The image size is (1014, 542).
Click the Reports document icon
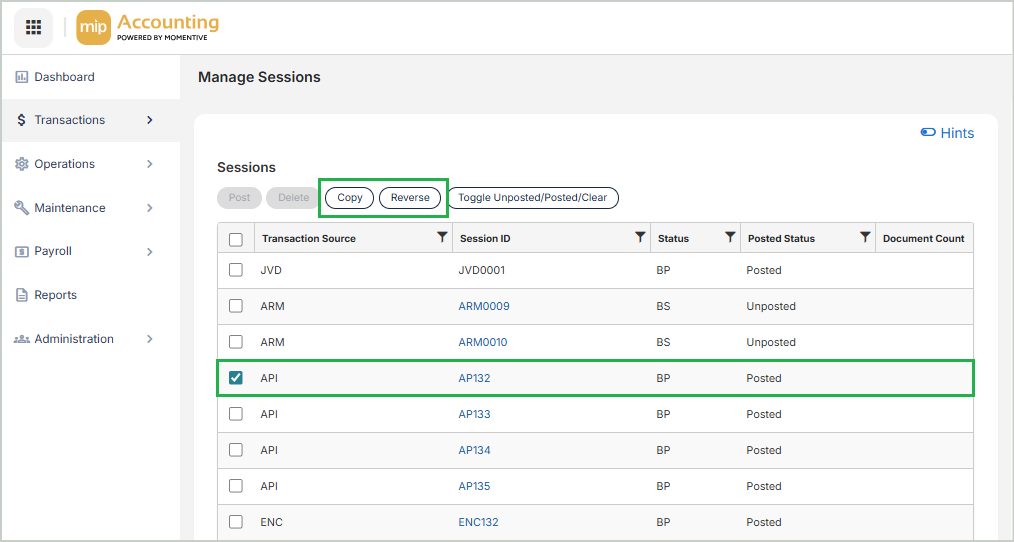click(x=22, y=295)
